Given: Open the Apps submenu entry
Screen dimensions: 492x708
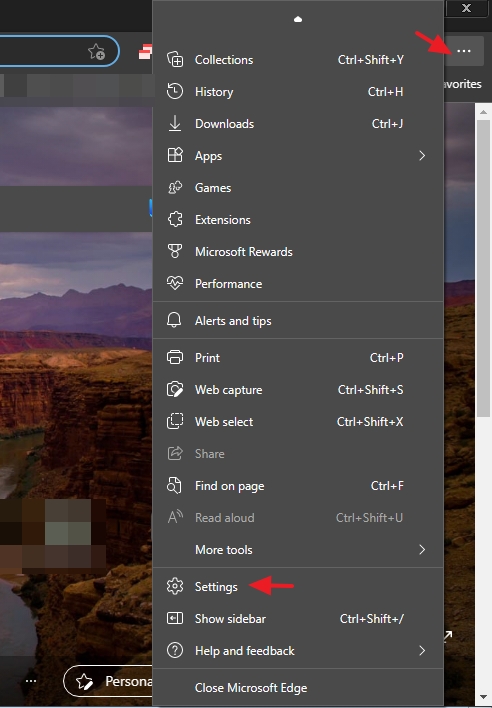Looking at the screenshot, I should [x=298, y=156].
